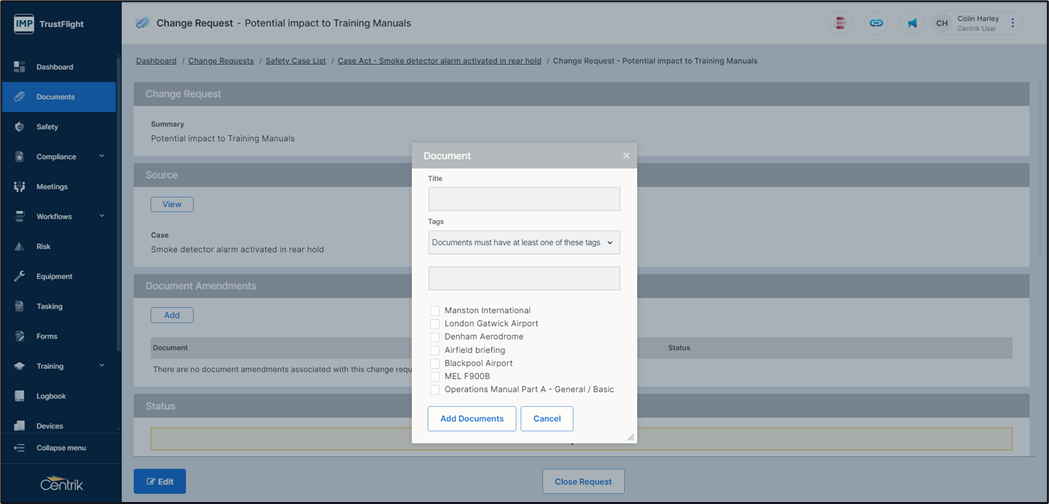Click the Equipment wrench icon in sidebar
1049x504 pixels.
(x=19, y=276)
